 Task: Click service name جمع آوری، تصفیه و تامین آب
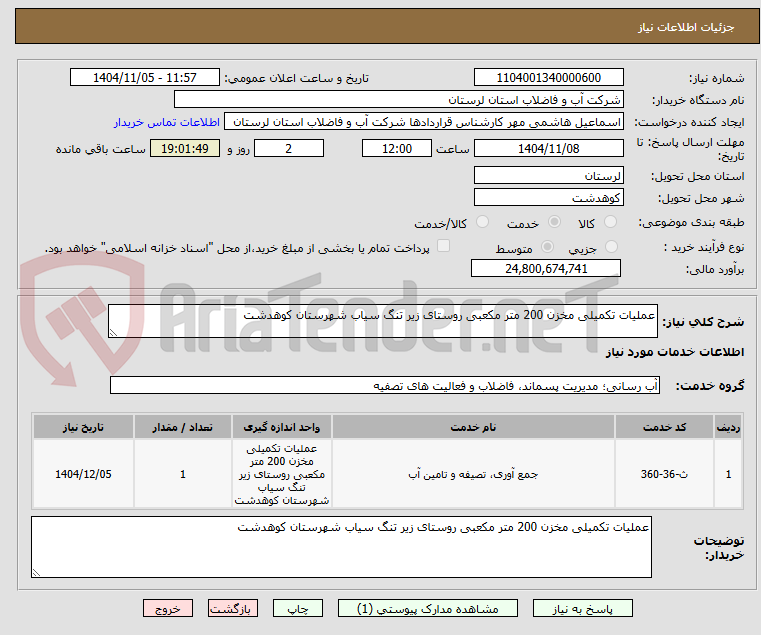[473, 474]
